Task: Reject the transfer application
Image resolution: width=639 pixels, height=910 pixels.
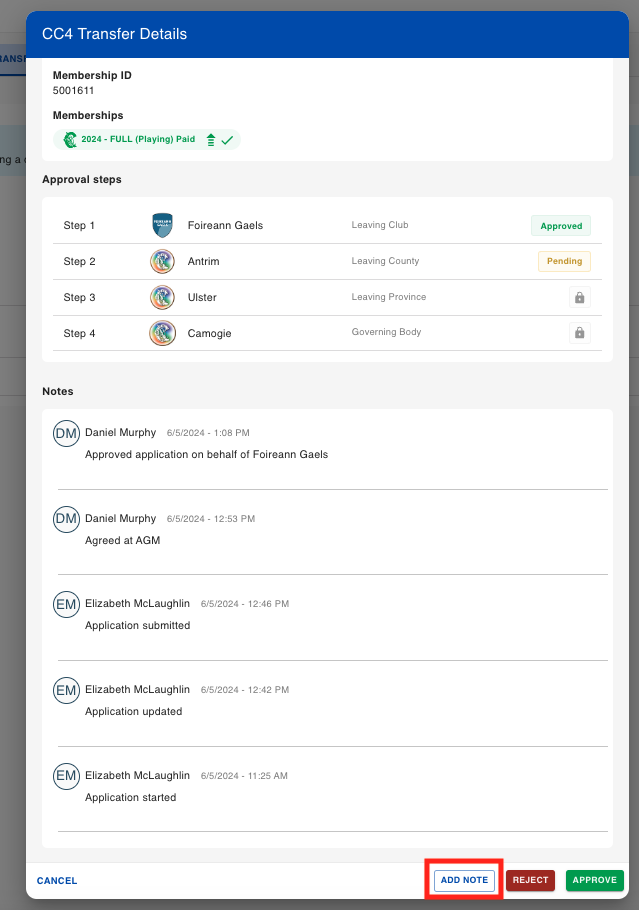Action: pyautogui.click(x=530, y=880)
